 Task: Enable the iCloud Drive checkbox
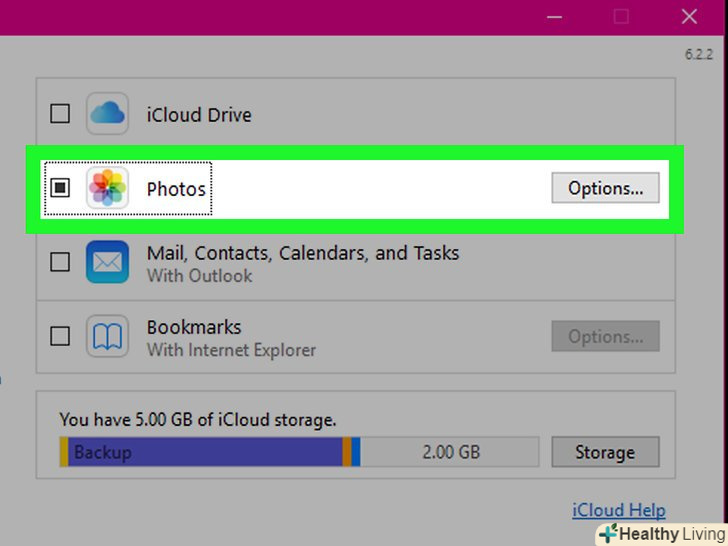coord(60,114)
